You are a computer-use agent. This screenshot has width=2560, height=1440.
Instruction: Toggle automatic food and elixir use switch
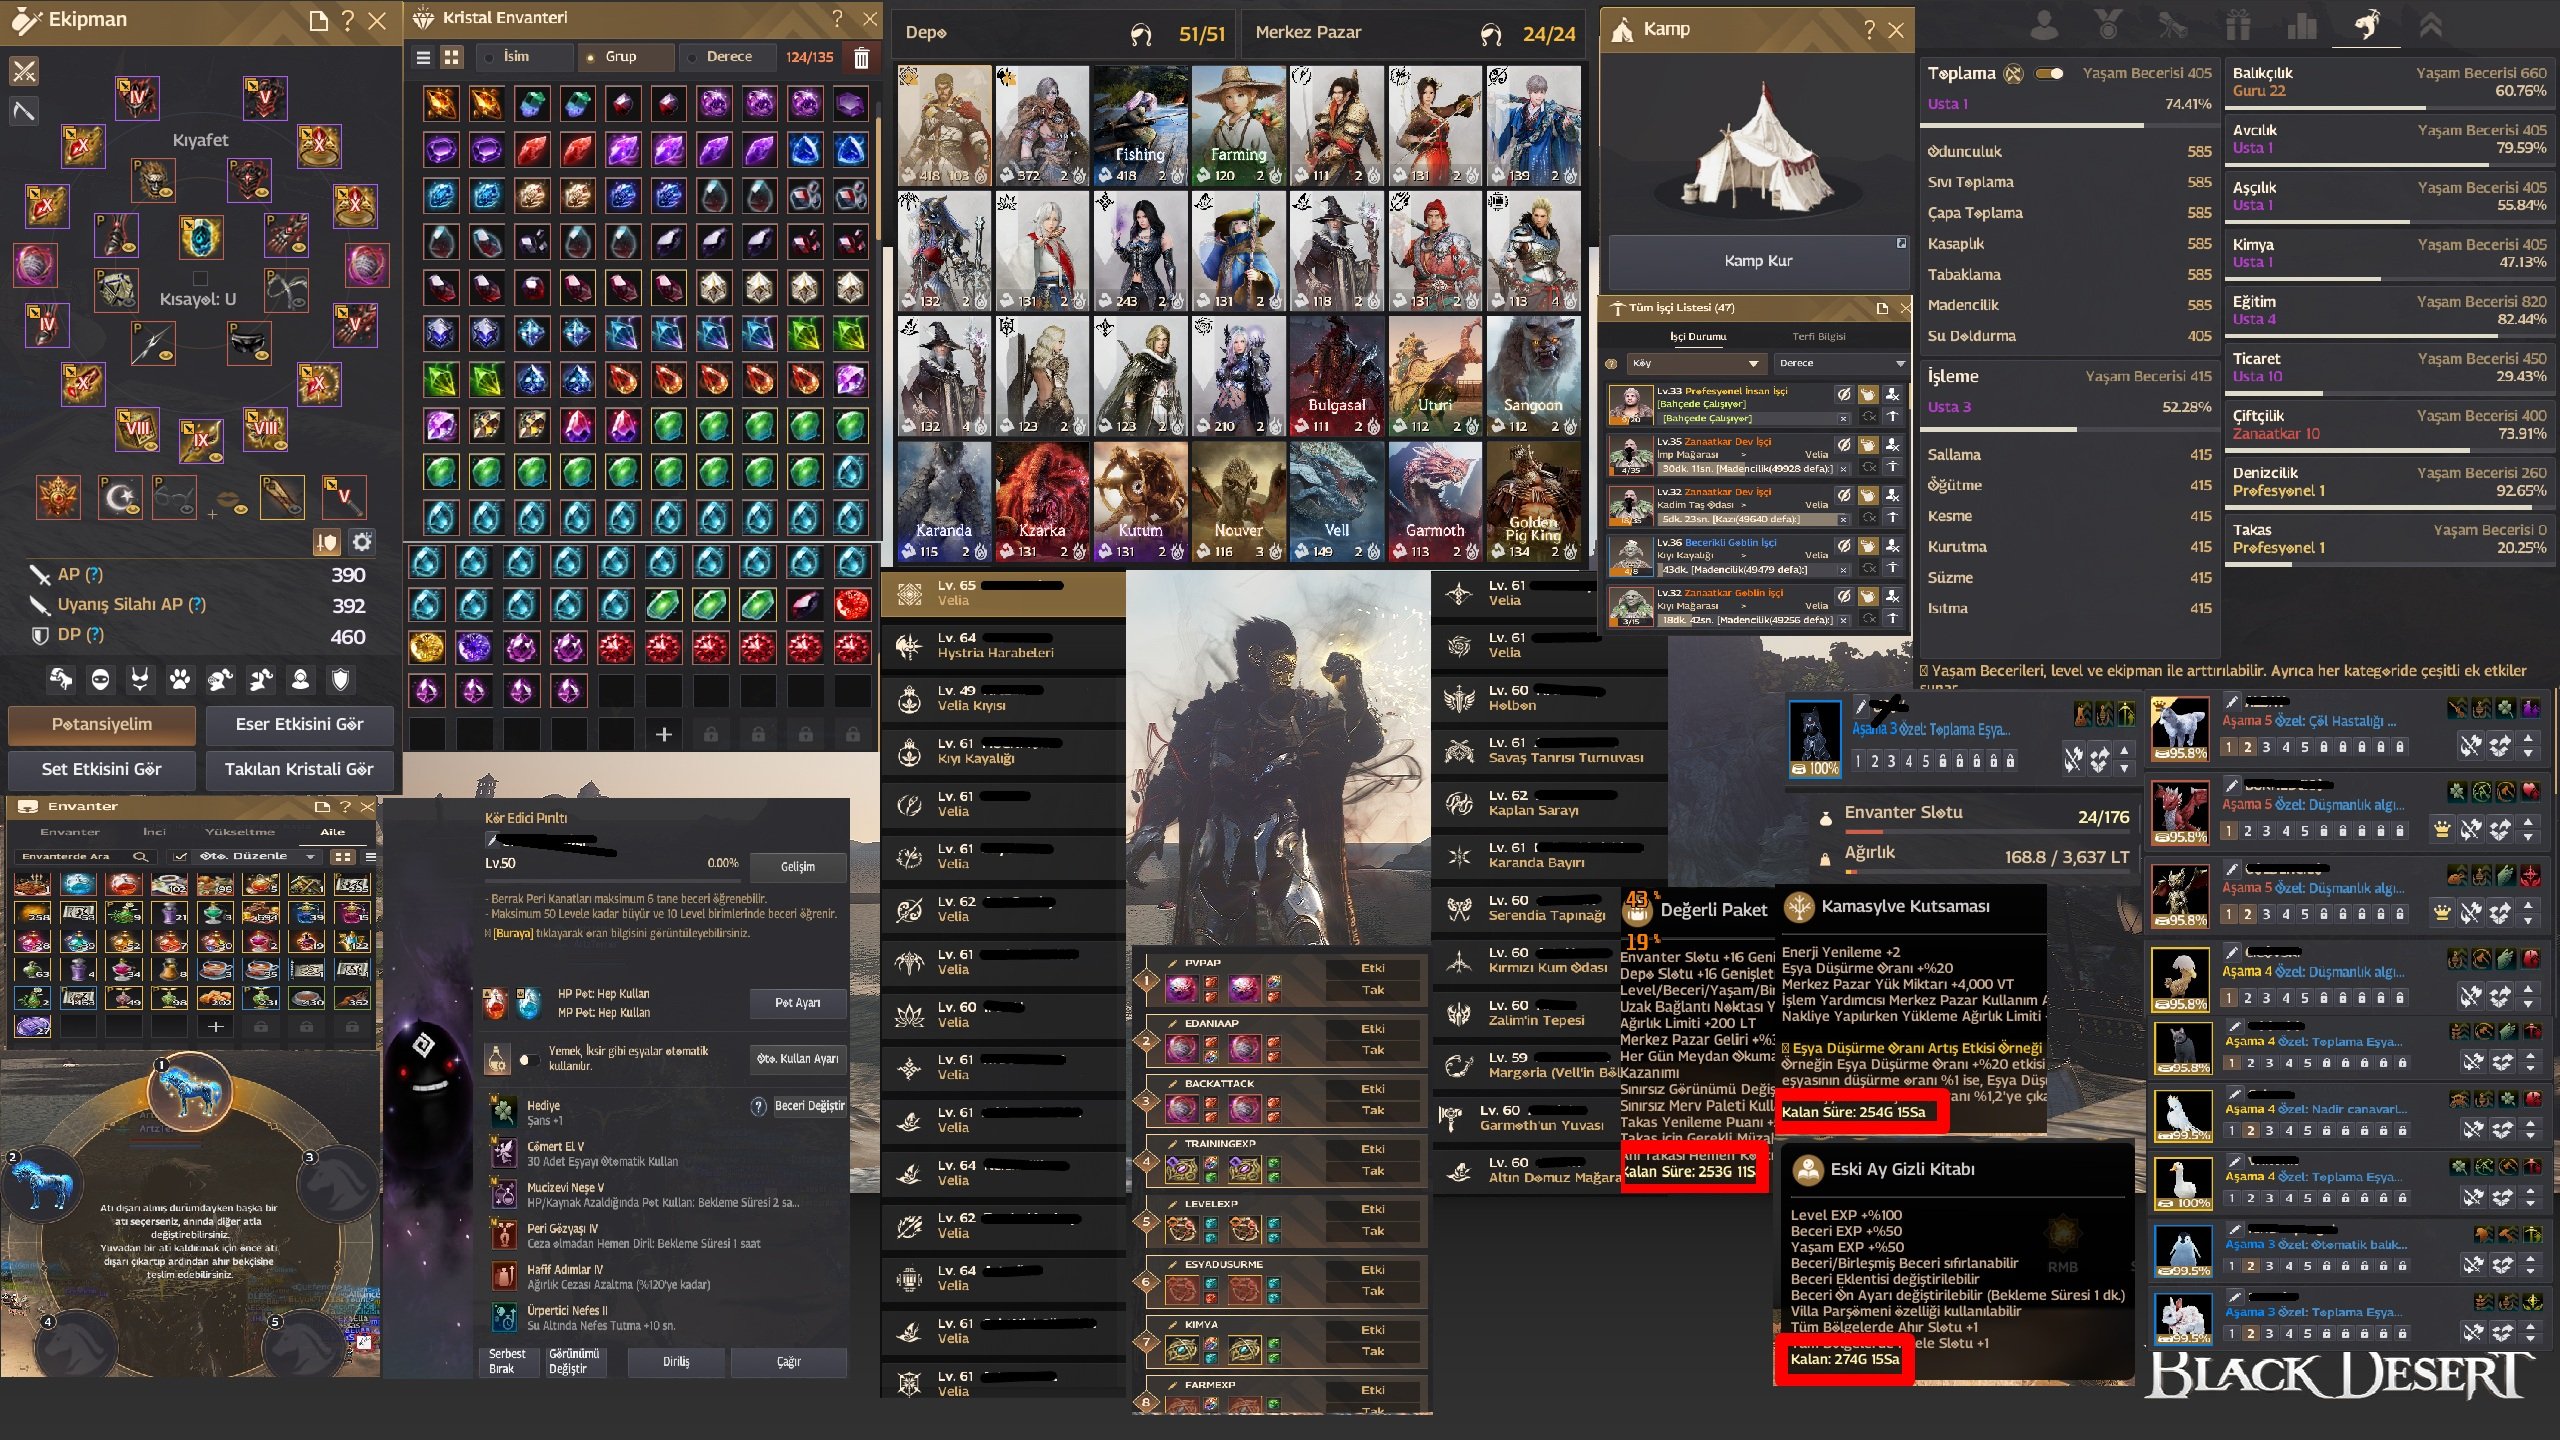527,1059
